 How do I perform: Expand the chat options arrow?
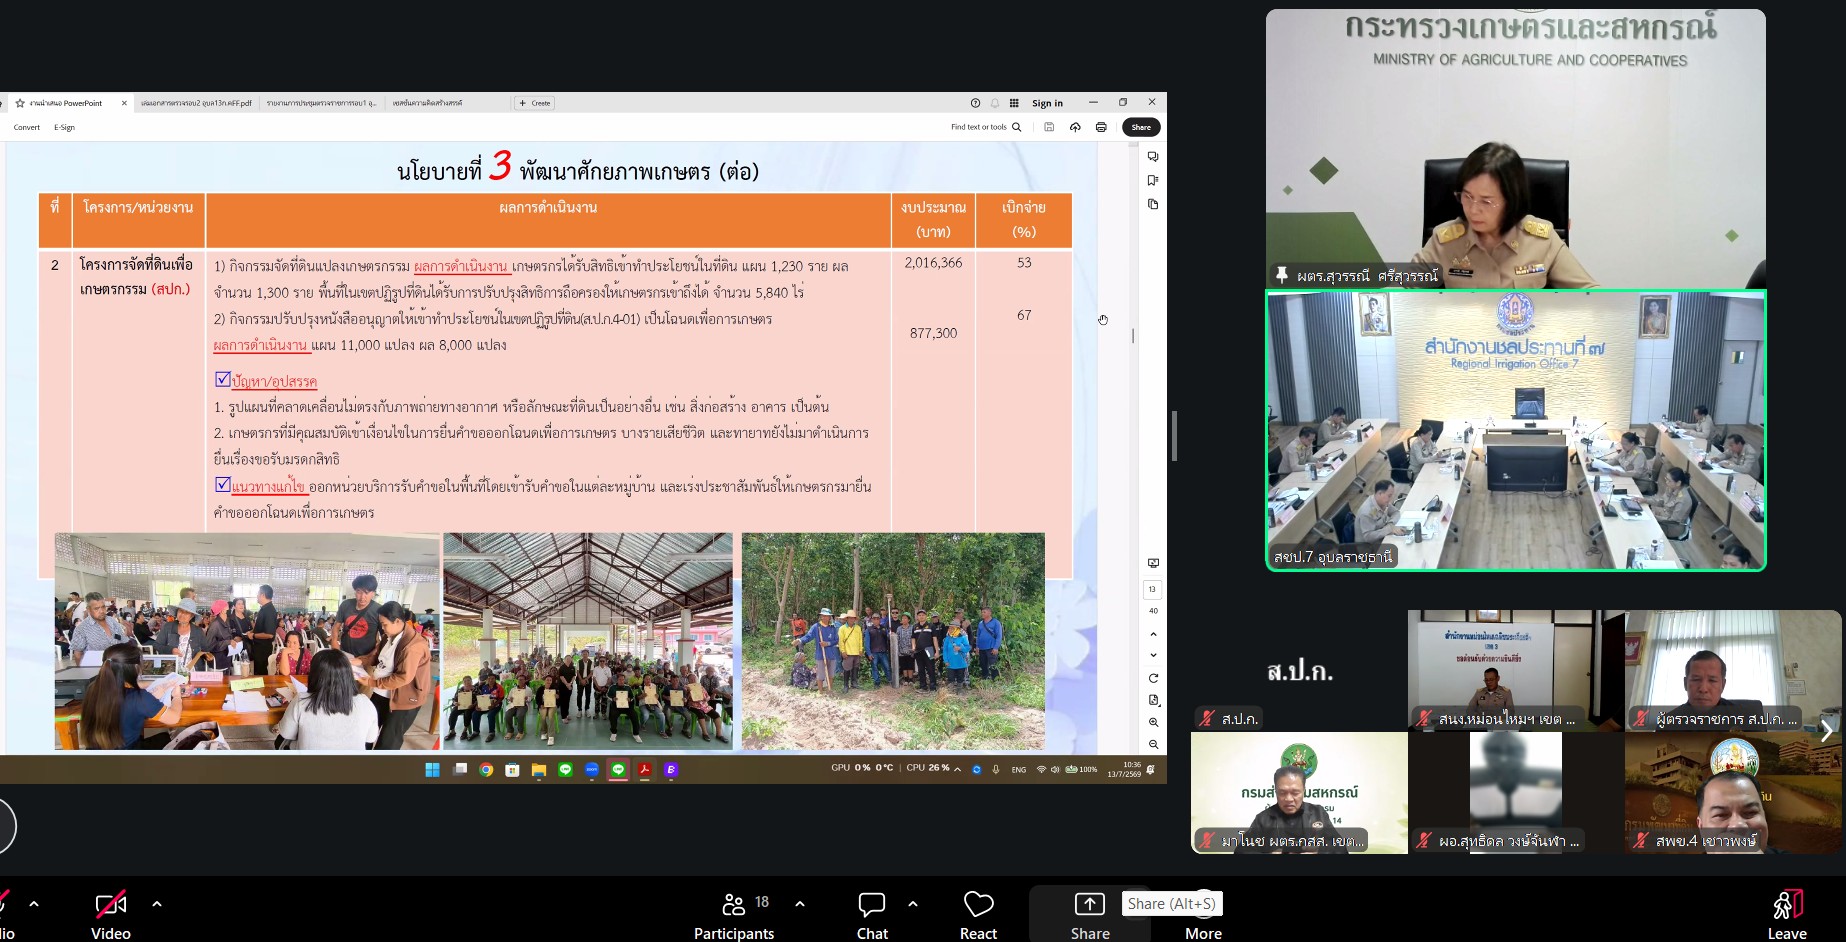[x=913, y=904]
